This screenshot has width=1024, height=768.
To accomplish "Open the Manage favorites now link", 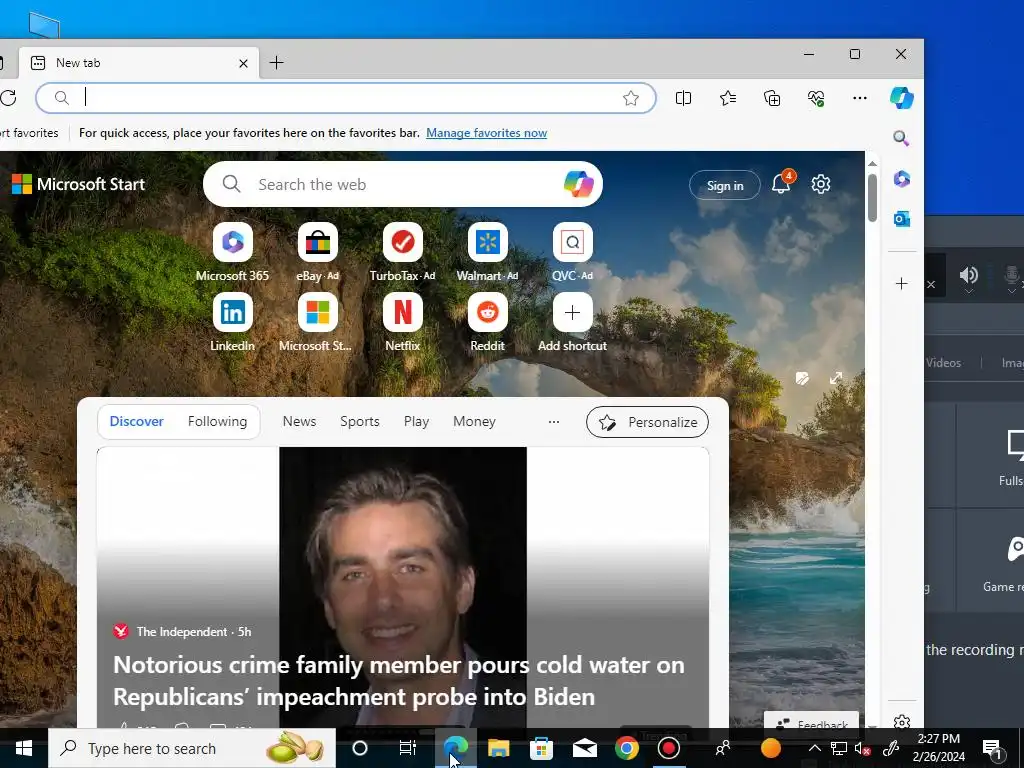I will (x=487, y=133).
